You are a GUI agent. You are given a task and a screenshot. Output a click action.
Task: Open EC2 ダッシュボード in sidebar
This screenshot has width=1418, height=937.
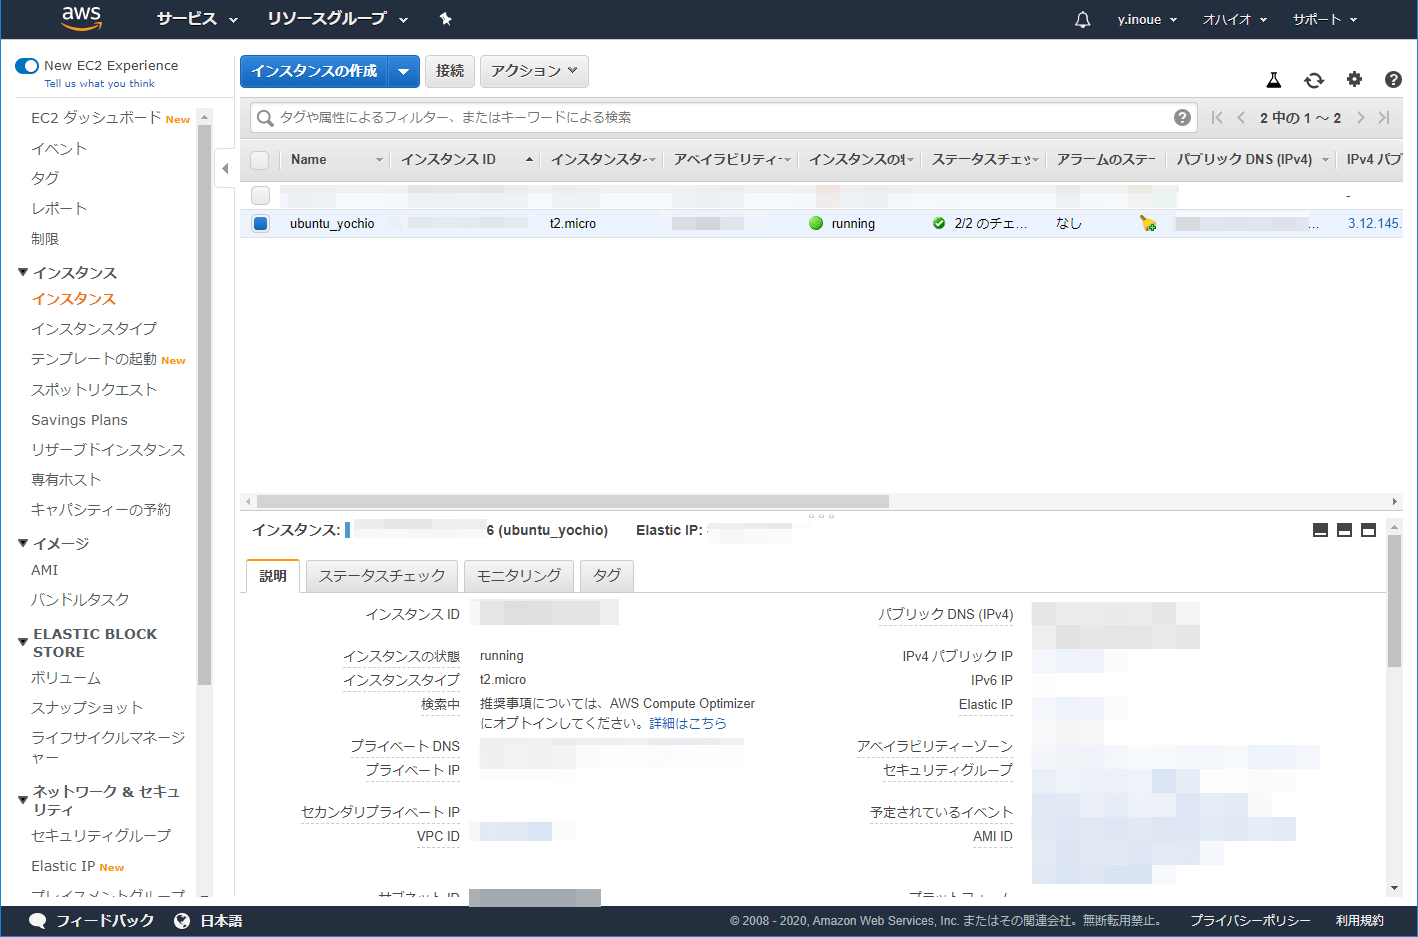point(96,118)
